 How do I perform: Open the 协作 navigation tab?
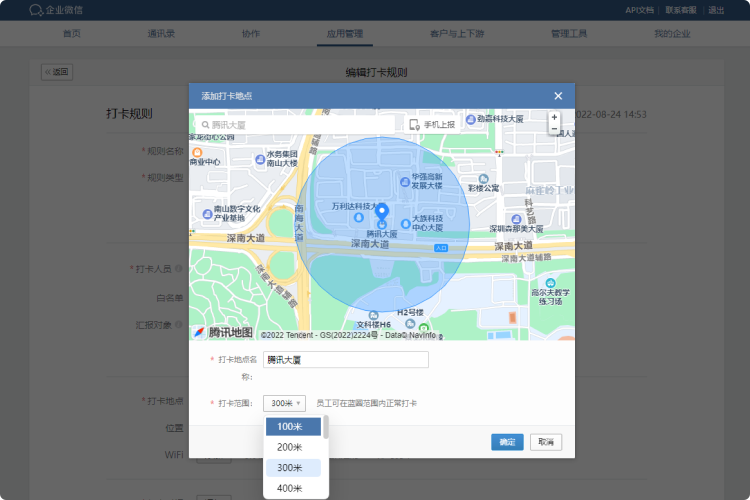[x=251, y=33]
